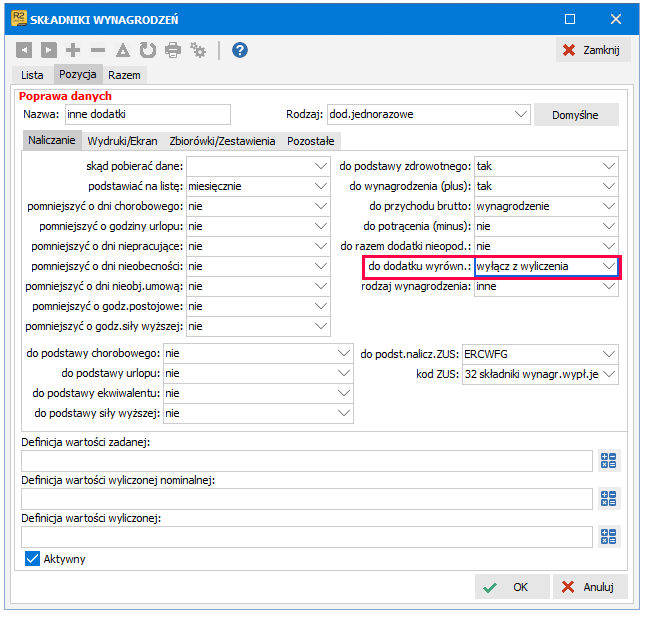Switch to the Lista tab
Screen dimensions: 648x619
point(32,75)
